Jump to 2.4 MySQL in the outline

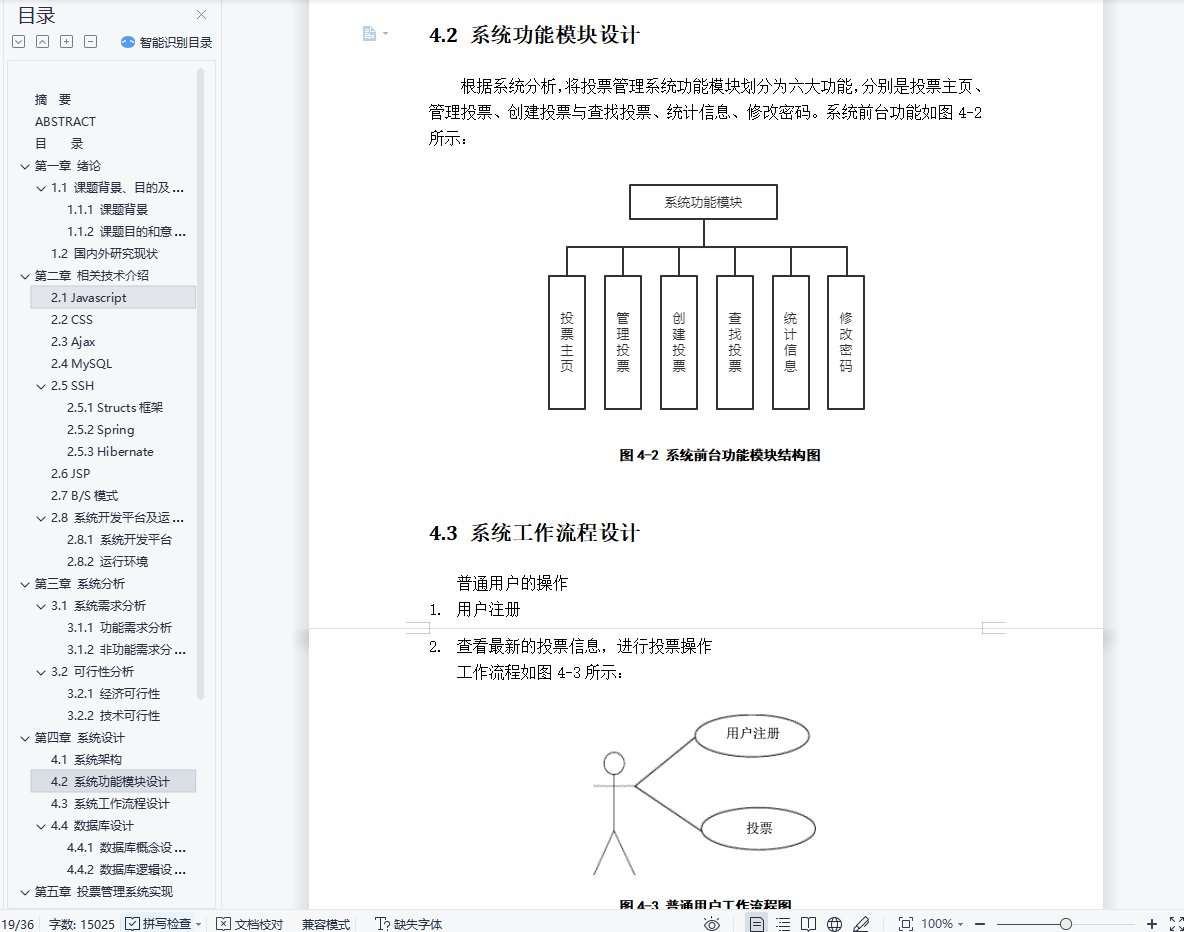tap(82, 364)
